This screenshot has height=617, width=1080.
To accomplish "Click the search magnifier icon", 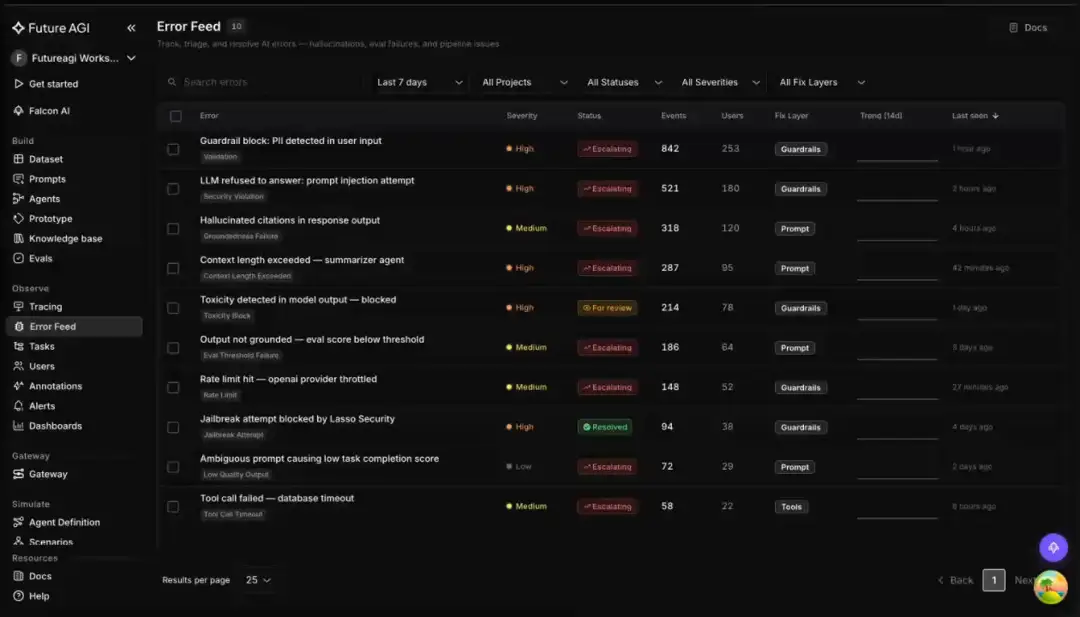I will click(172, 83).
